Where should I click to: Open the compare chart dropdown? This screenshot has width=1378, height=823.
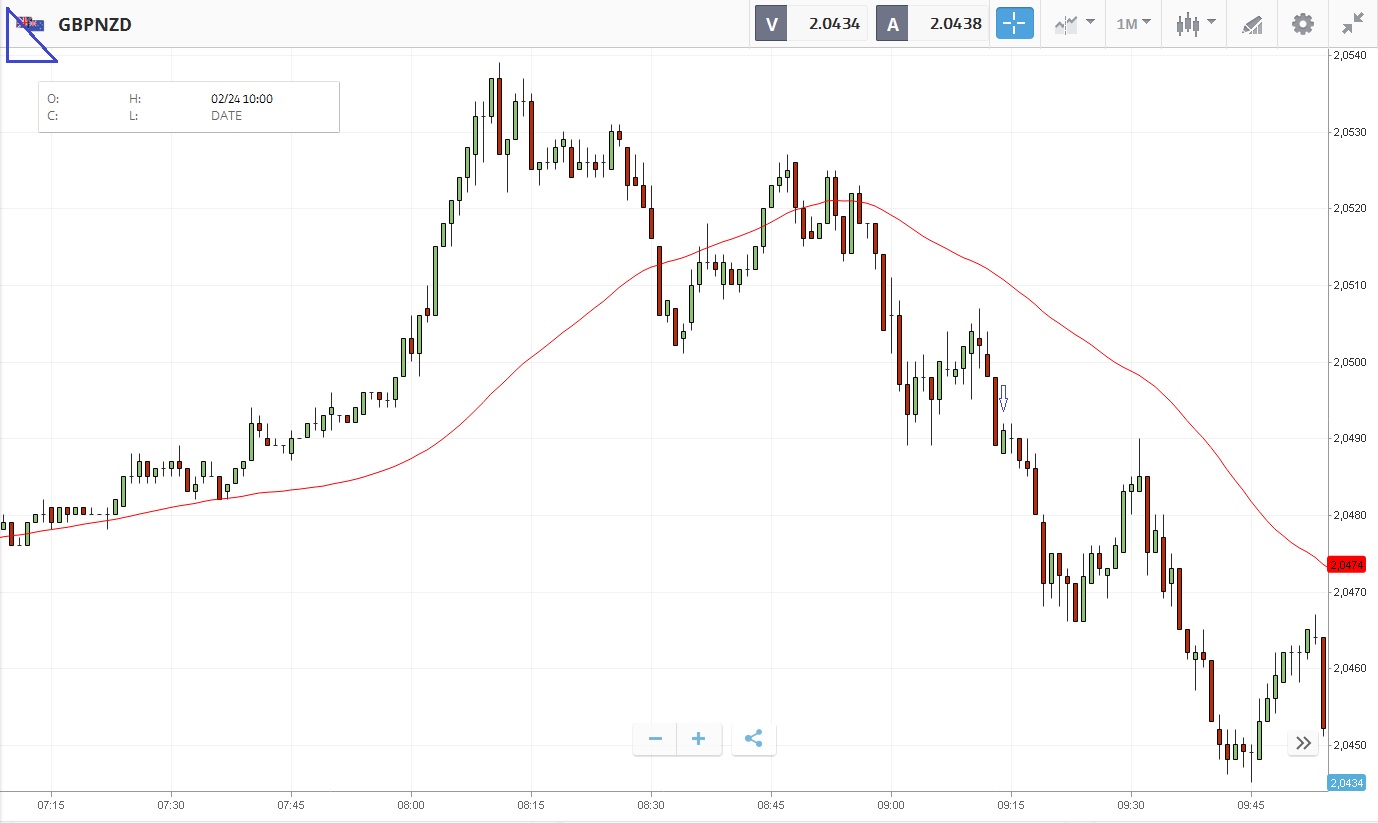(x=1074, y=23)
